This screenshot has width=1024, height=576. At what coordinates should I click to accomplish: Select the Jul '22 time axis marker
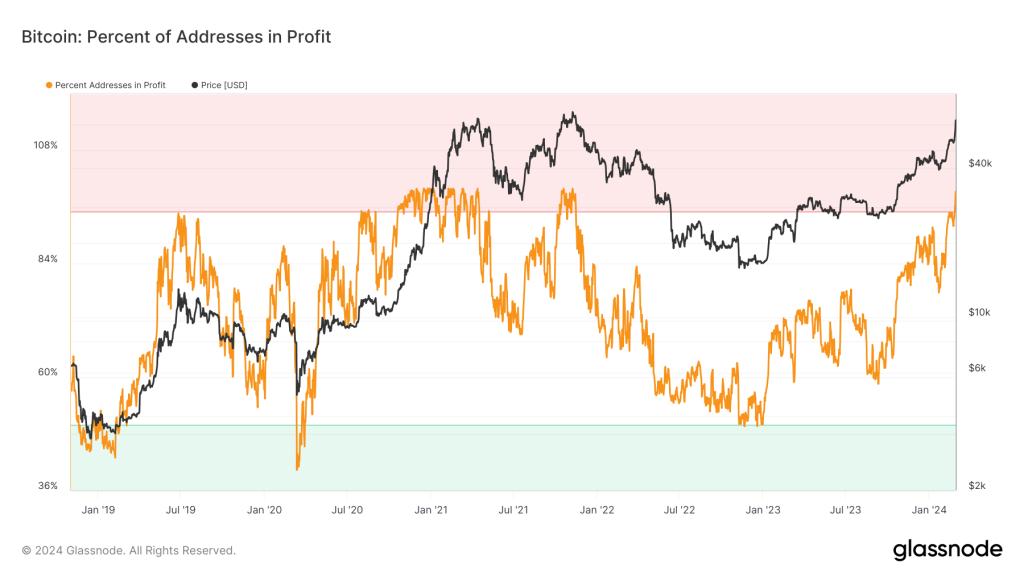pyautogui.click(x=679, y=510)
